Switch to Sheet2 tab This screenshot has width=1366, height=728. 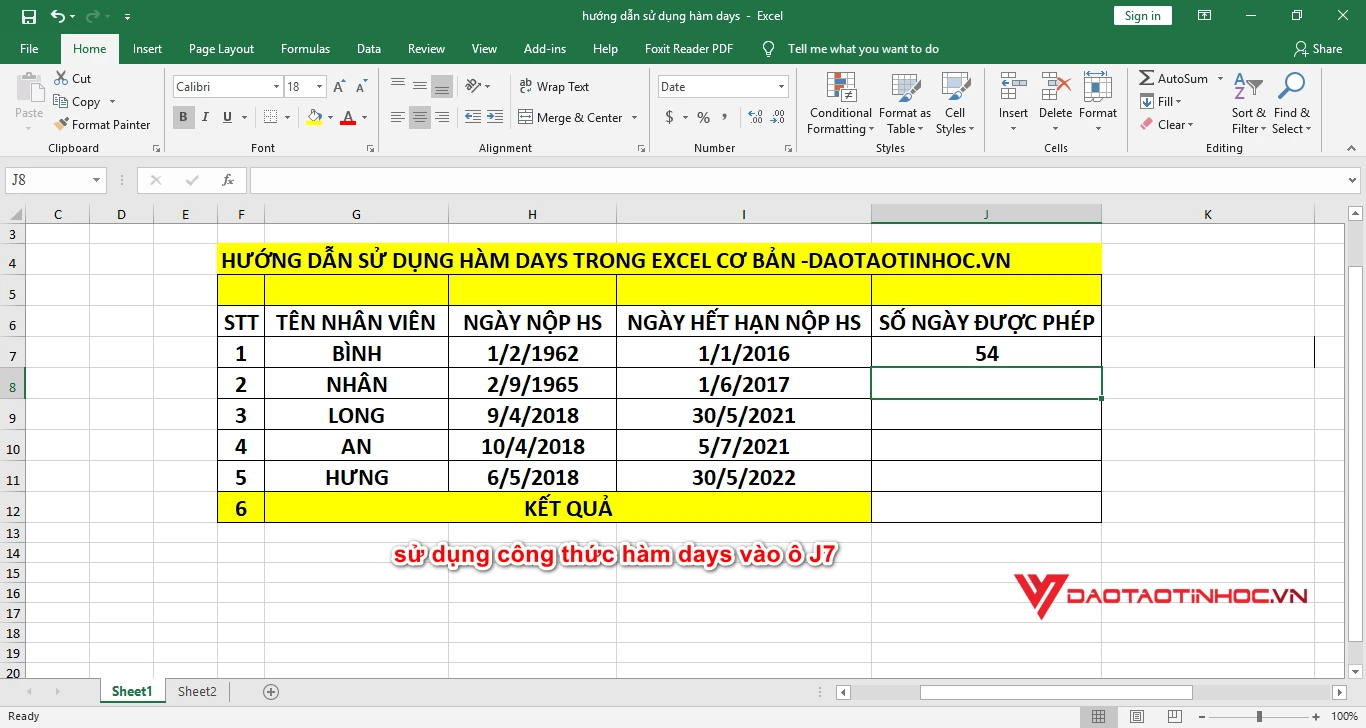(197, 691)
